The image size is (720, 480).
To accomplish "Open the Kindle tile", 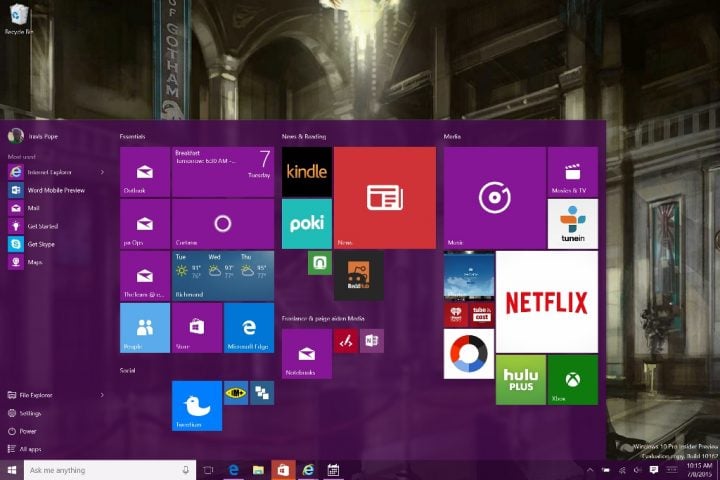I will point(307,172).
